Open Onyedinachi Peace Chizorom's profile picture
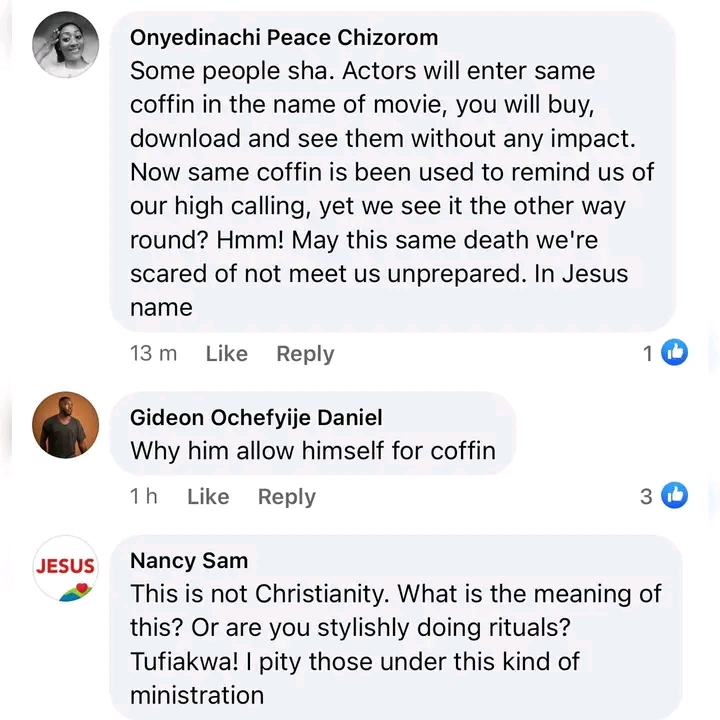 pos(66,45)
